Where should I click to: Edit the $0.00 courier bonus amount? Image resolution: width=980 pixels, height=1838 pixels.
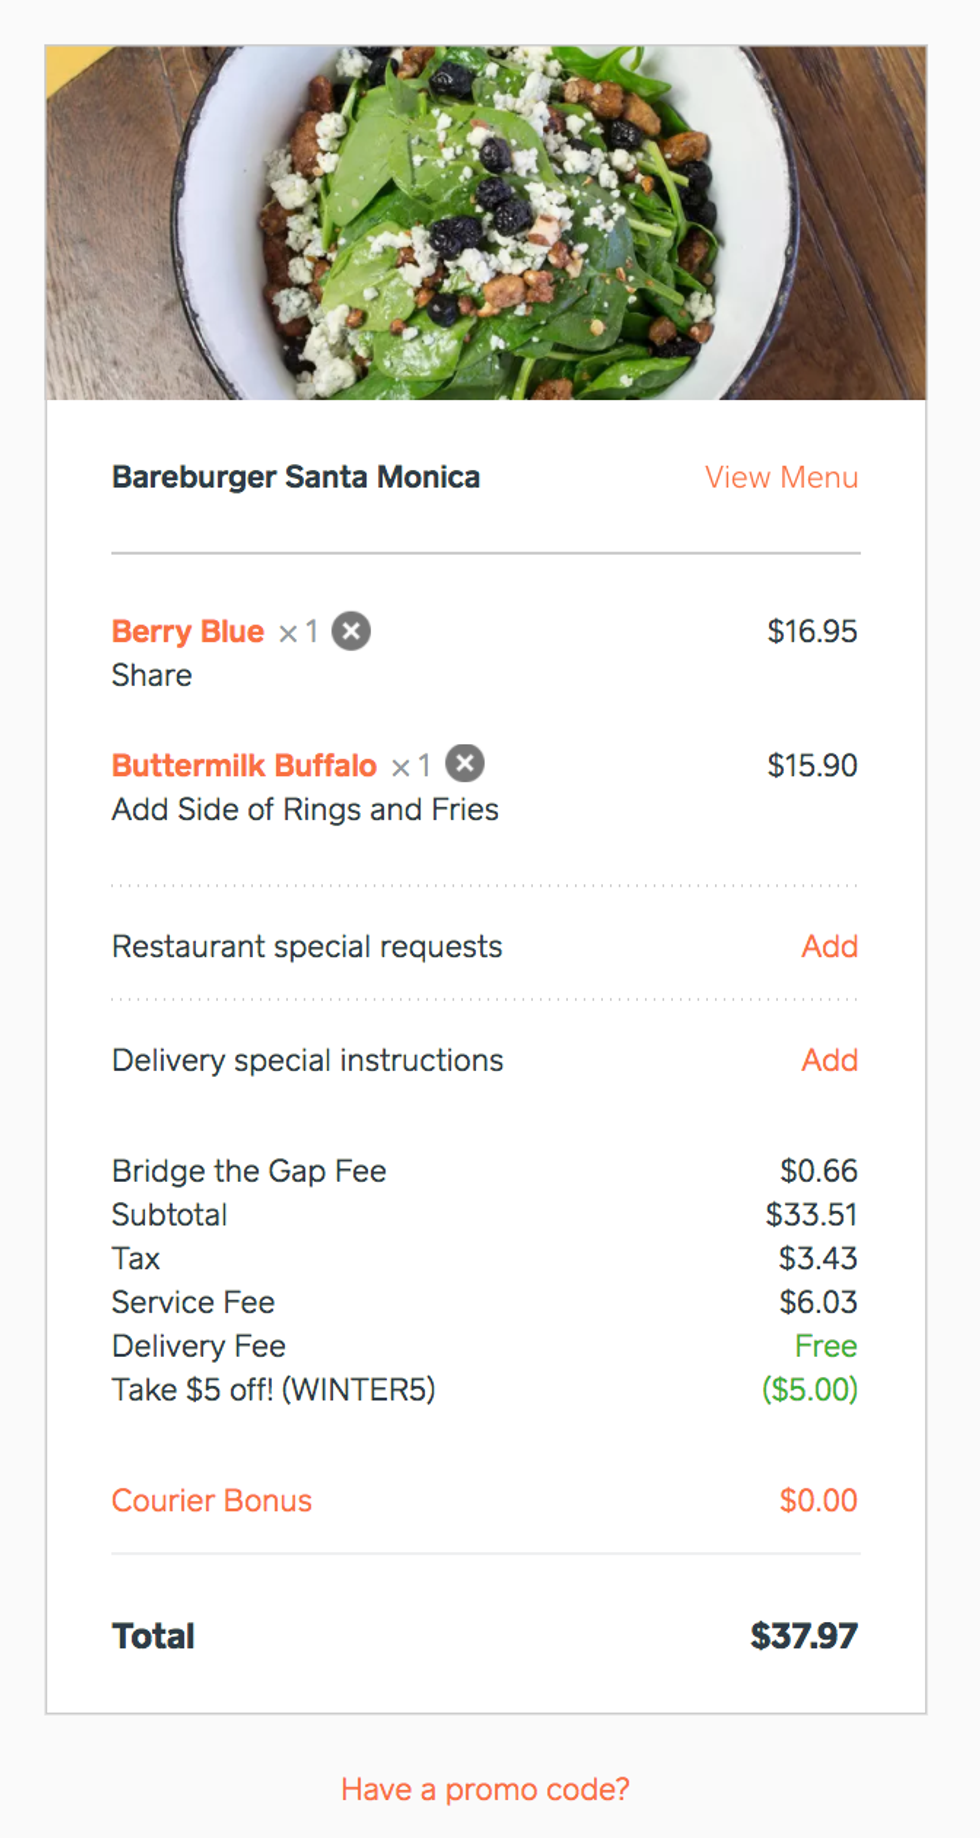point(818,1500)
